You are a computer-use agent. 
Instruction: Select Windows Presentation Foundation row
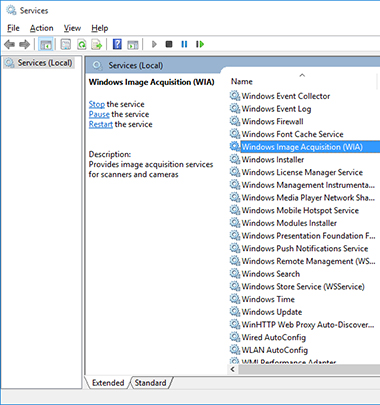click(308, 236)
